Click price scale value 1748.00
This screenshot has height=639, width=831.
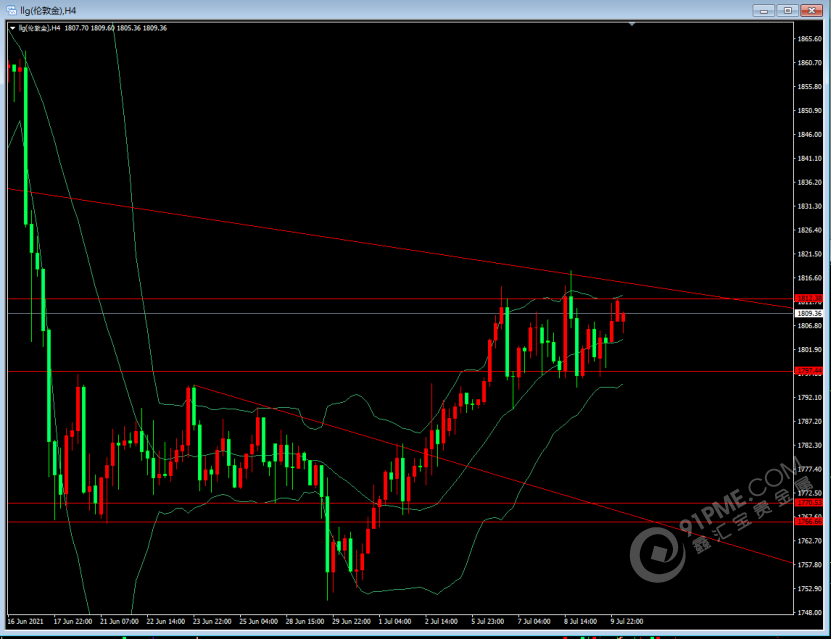point(809,613)
